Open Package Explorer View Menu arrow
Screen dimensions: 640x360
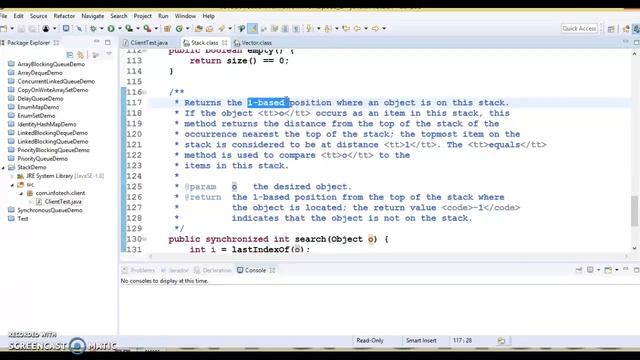point(109,54)
